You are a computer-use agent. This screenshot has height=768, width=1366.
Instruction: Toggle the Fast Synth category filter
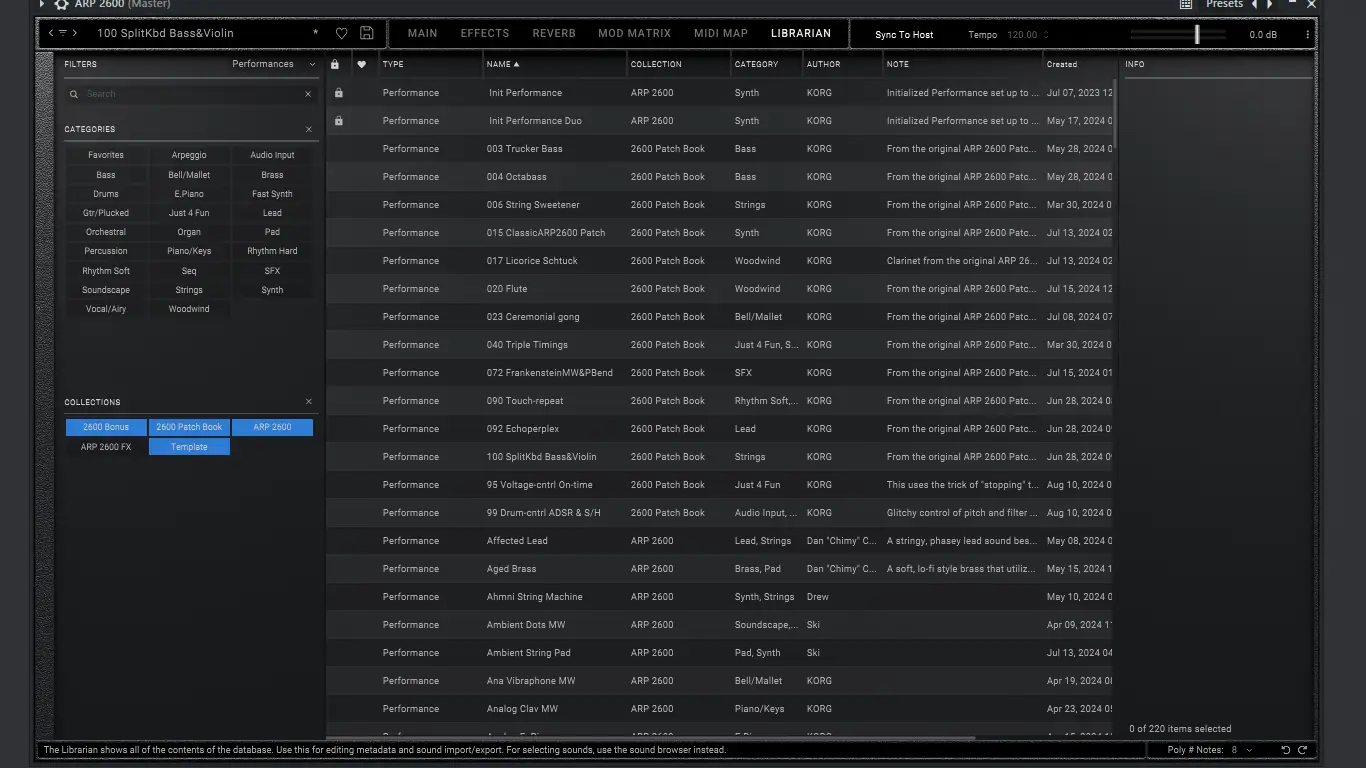point(272,194)
